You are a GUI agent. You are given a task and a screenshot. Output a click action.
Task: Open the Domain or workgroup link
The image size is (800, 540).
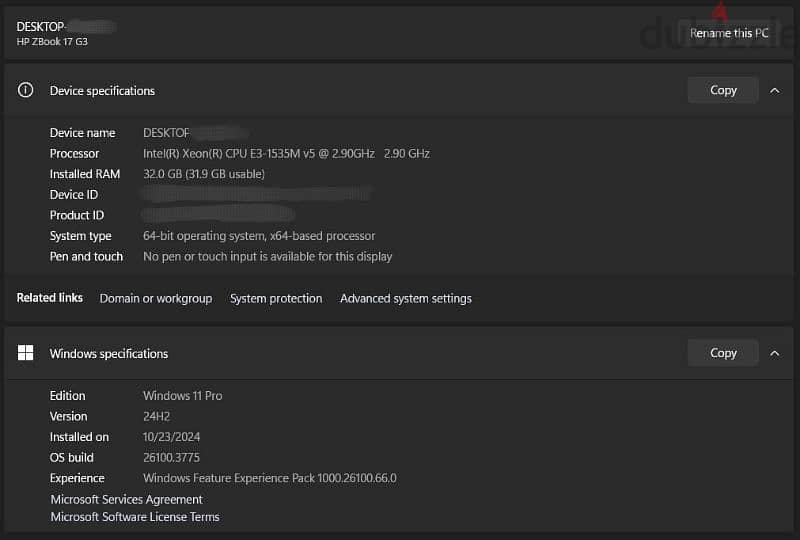pyautogui.click(x=156, y=299)
